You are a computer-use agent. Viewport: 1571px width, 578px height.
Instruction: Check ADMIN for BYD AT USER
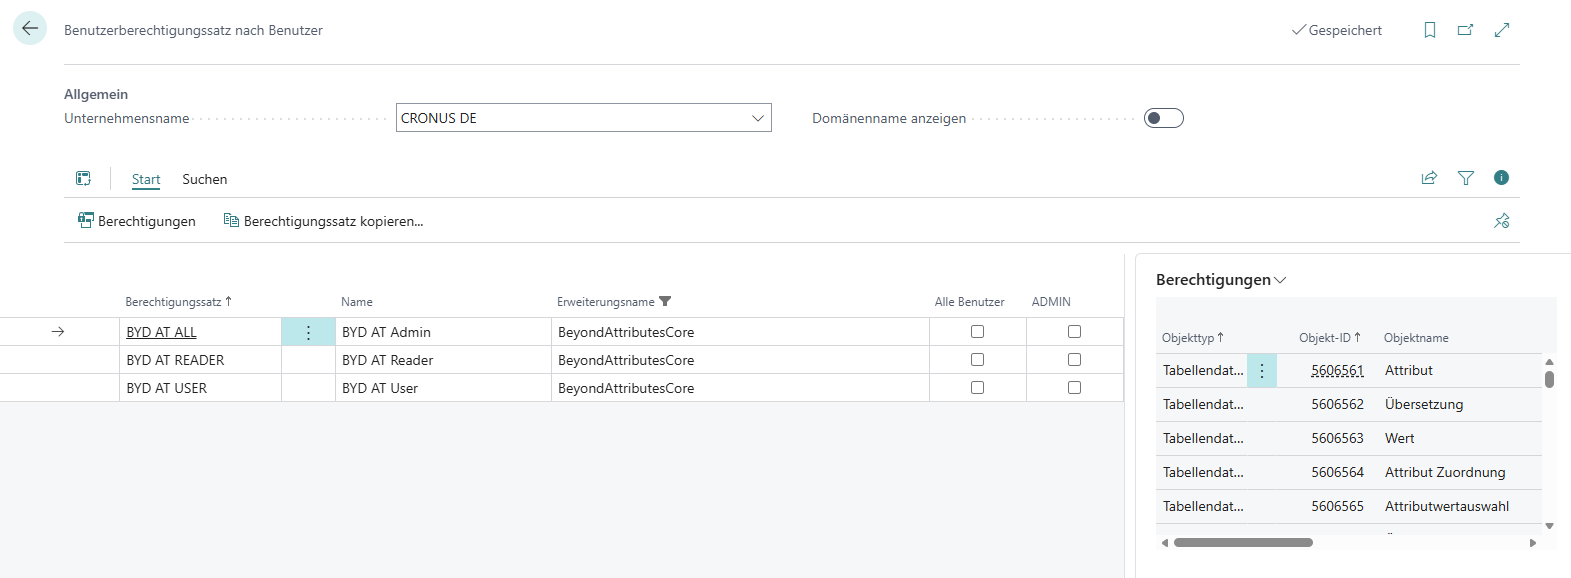[1075, 388]
